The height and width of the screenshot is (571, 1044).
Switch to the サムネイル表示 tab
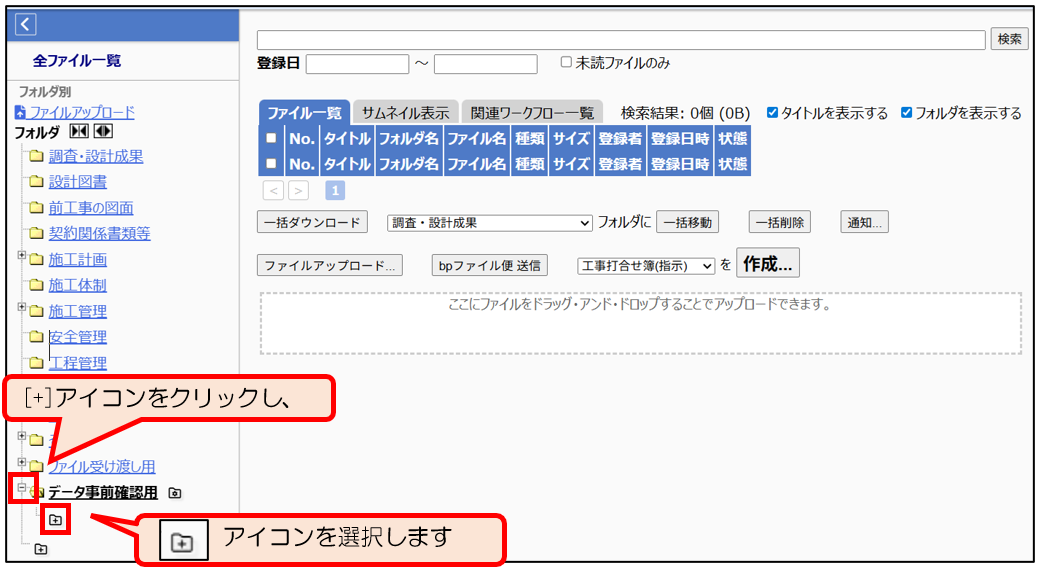point(405,113)
